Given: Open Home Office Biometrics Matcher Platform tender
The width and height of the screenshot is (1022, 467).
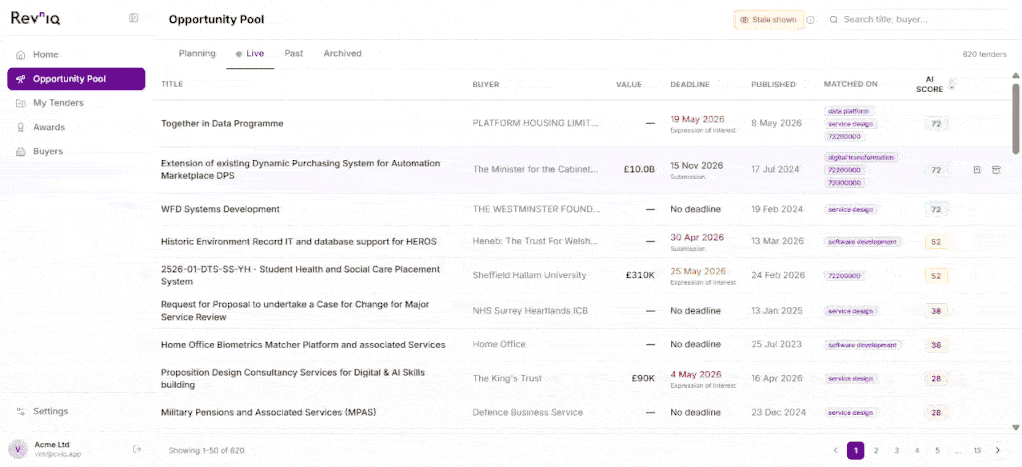Looking at the screenshot, I should (x=303, y=344).
